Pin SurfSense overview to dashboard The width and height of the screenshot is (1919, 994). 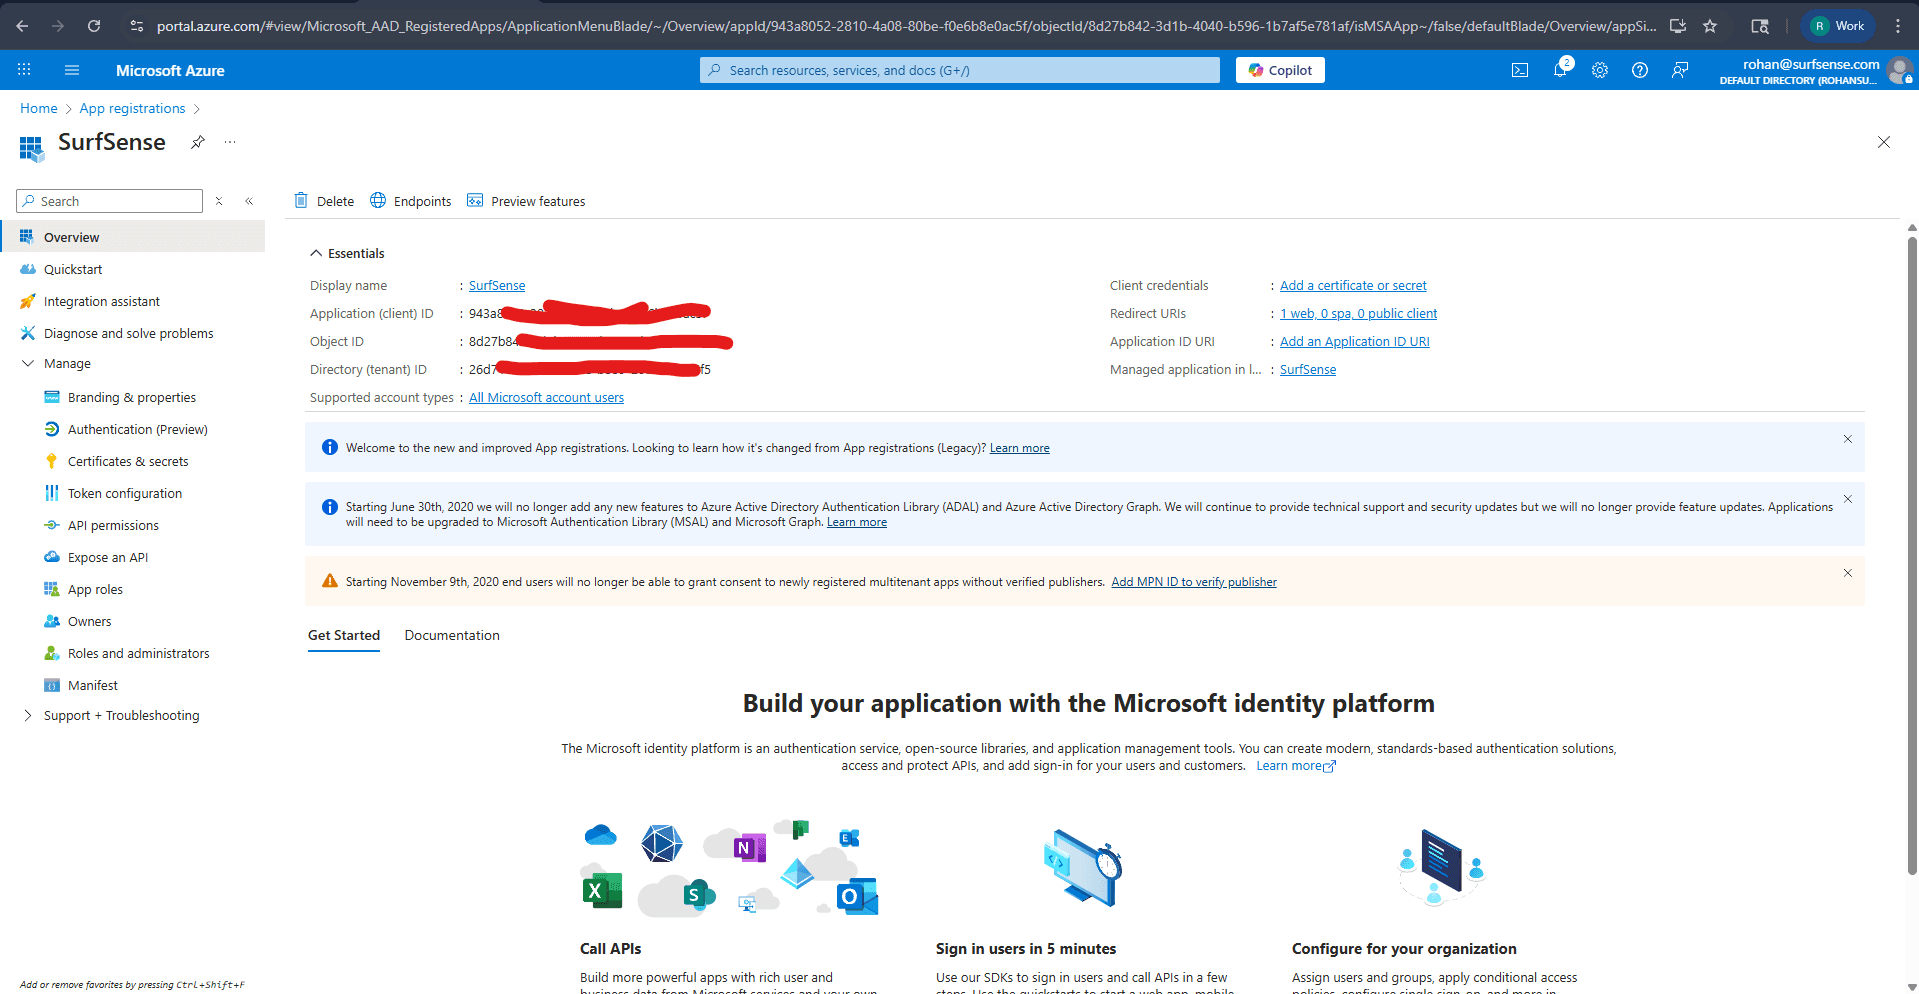click(x=197, y=143)
